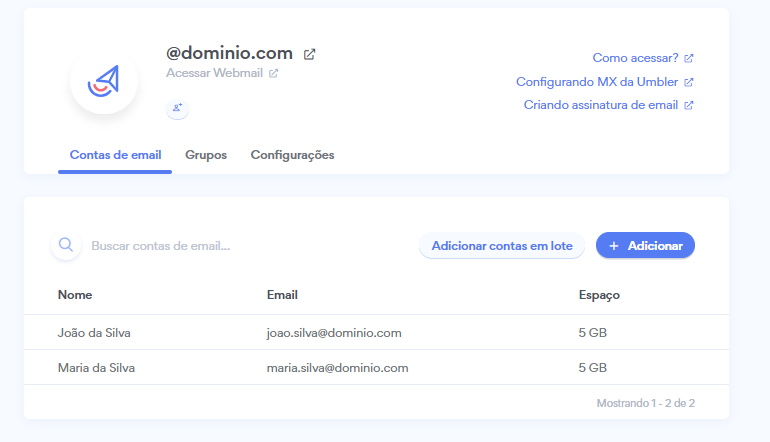The width and height of the screenshot is (770, 442).
Task: Switch to the Grupos tab
Action: pyautogui.click(x=206, y=155)
